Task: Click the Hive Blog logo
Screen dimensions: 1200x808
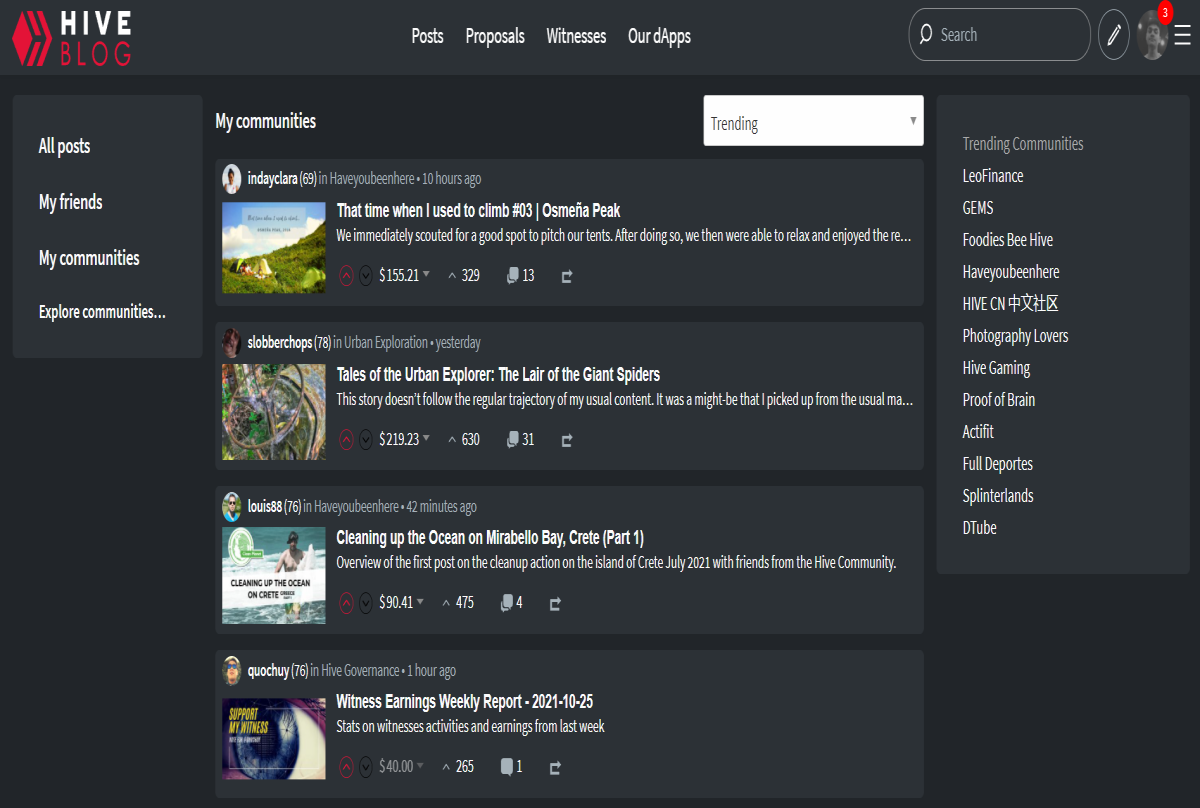Action: 71,36
